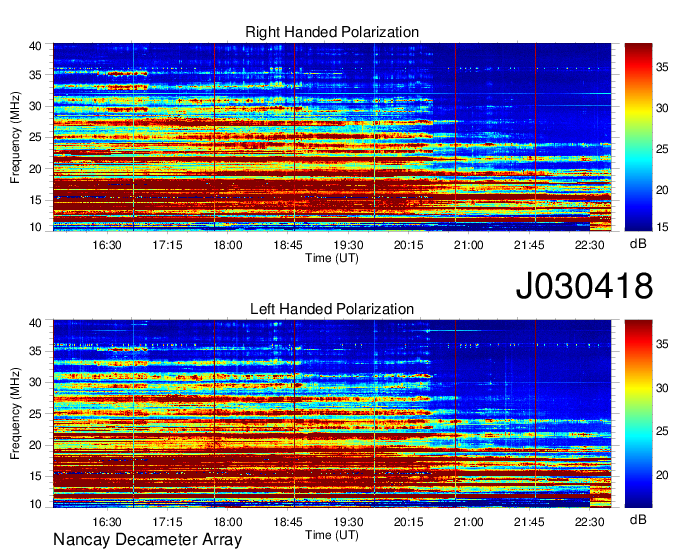Click the 15 dB label on top colorbar
The width and height of the screenshot is (680, 552).
click(662, 227)
